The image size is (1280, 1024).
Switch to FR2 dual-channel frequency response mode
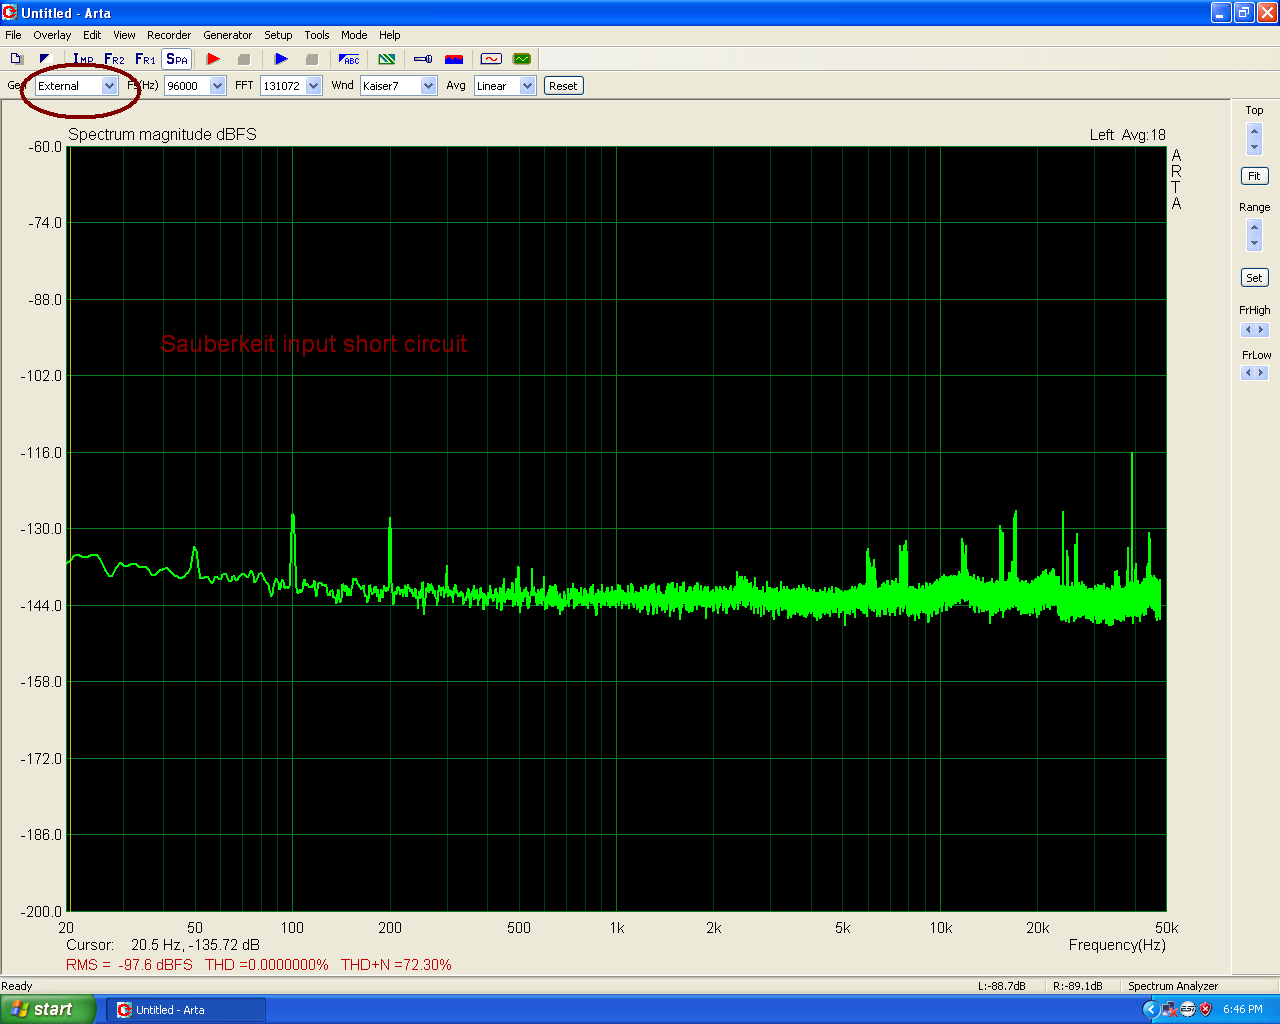click(115, 59)
